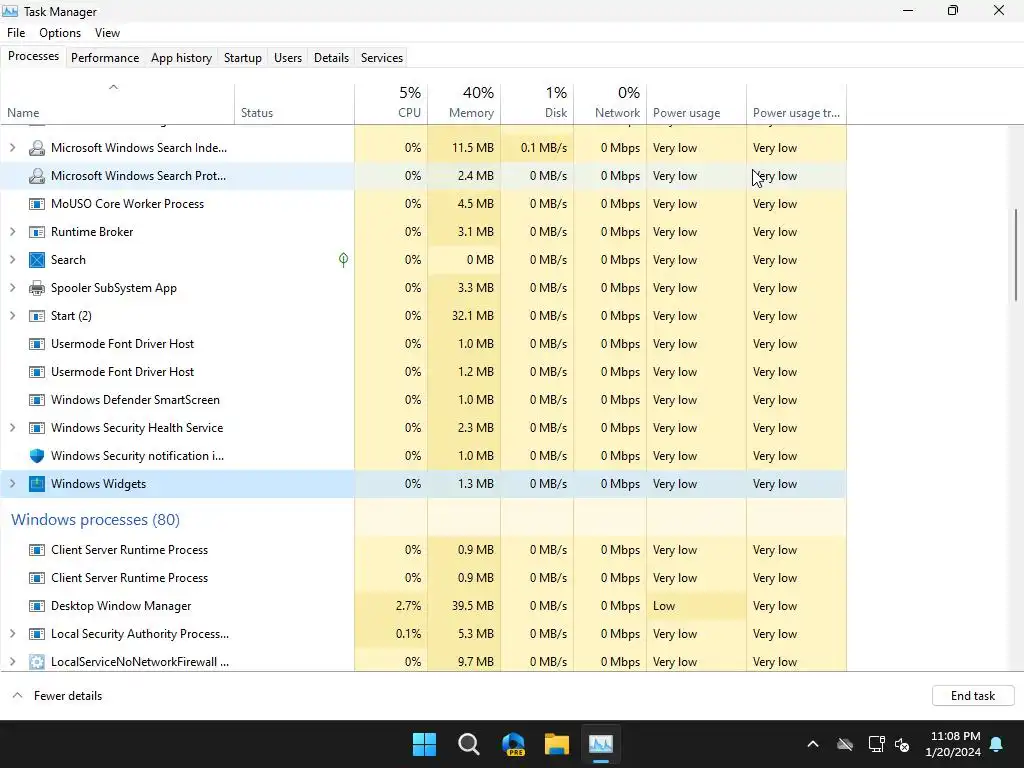Switch to the Performance tab

(x=105, y=57)
